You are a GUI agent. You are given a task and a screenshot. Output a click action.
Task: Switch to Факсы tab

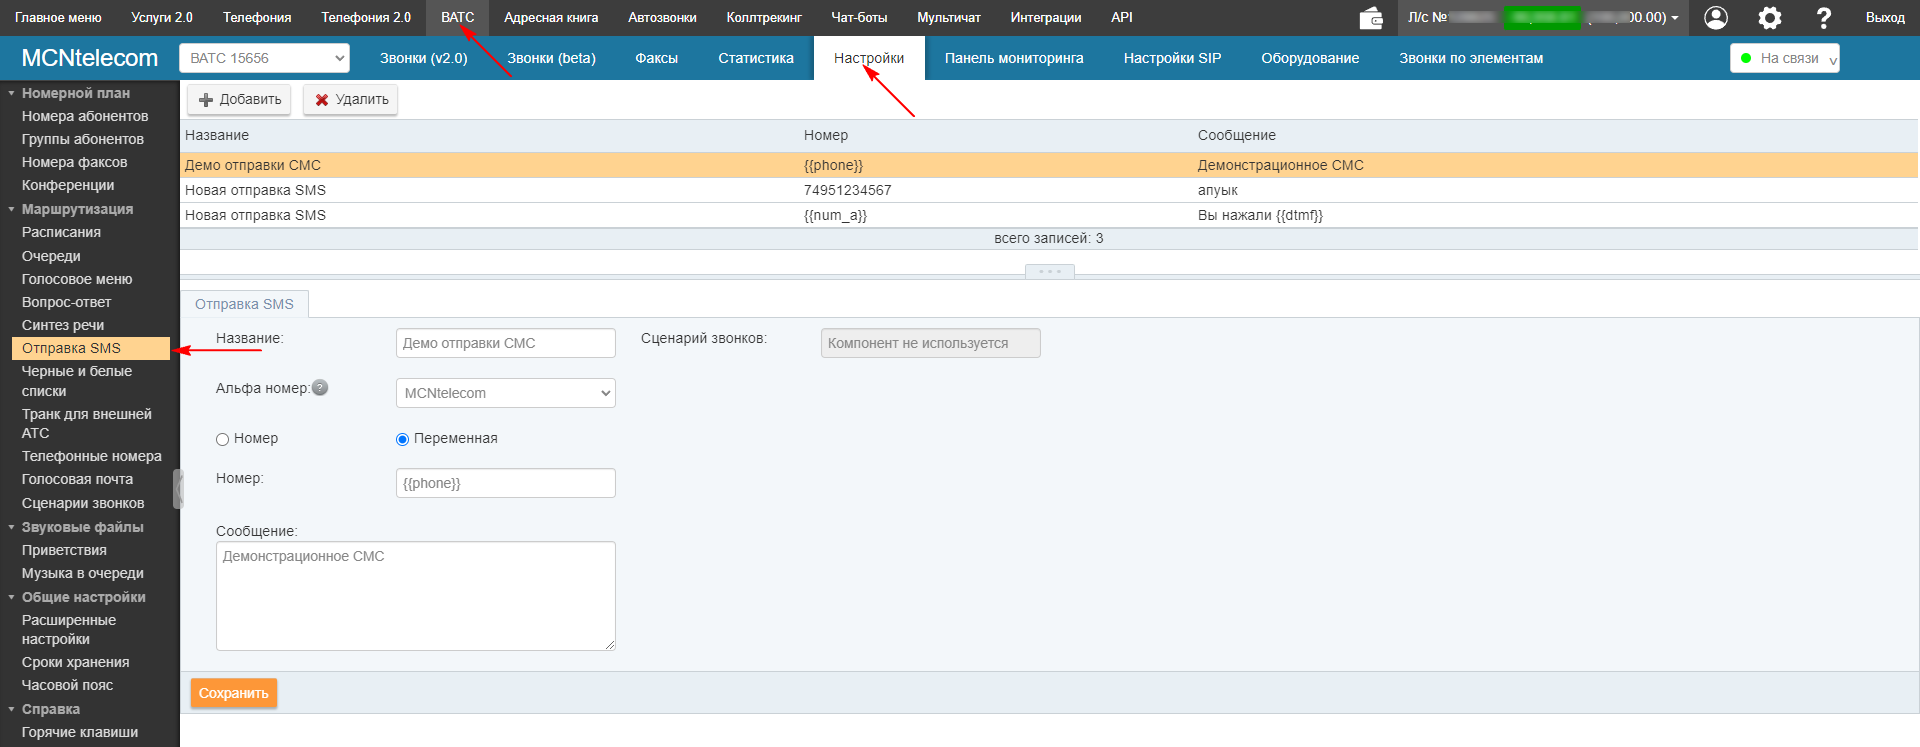tap(657, 58)
